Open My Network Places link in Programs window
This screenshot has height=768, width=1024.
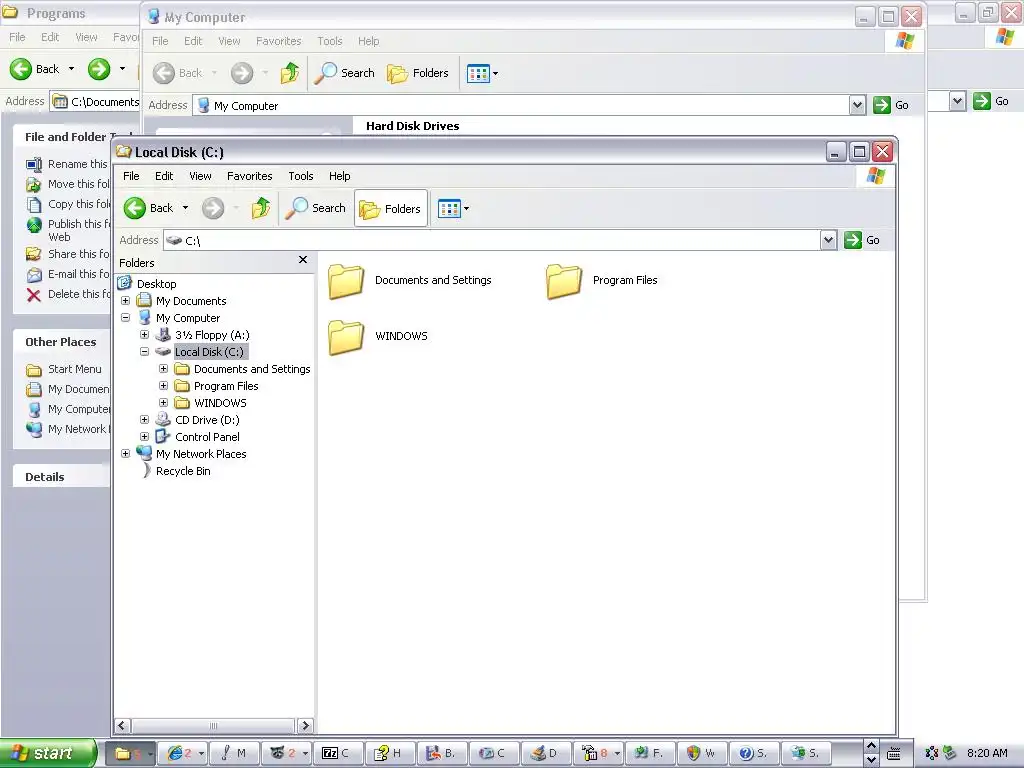coord(78,429)
